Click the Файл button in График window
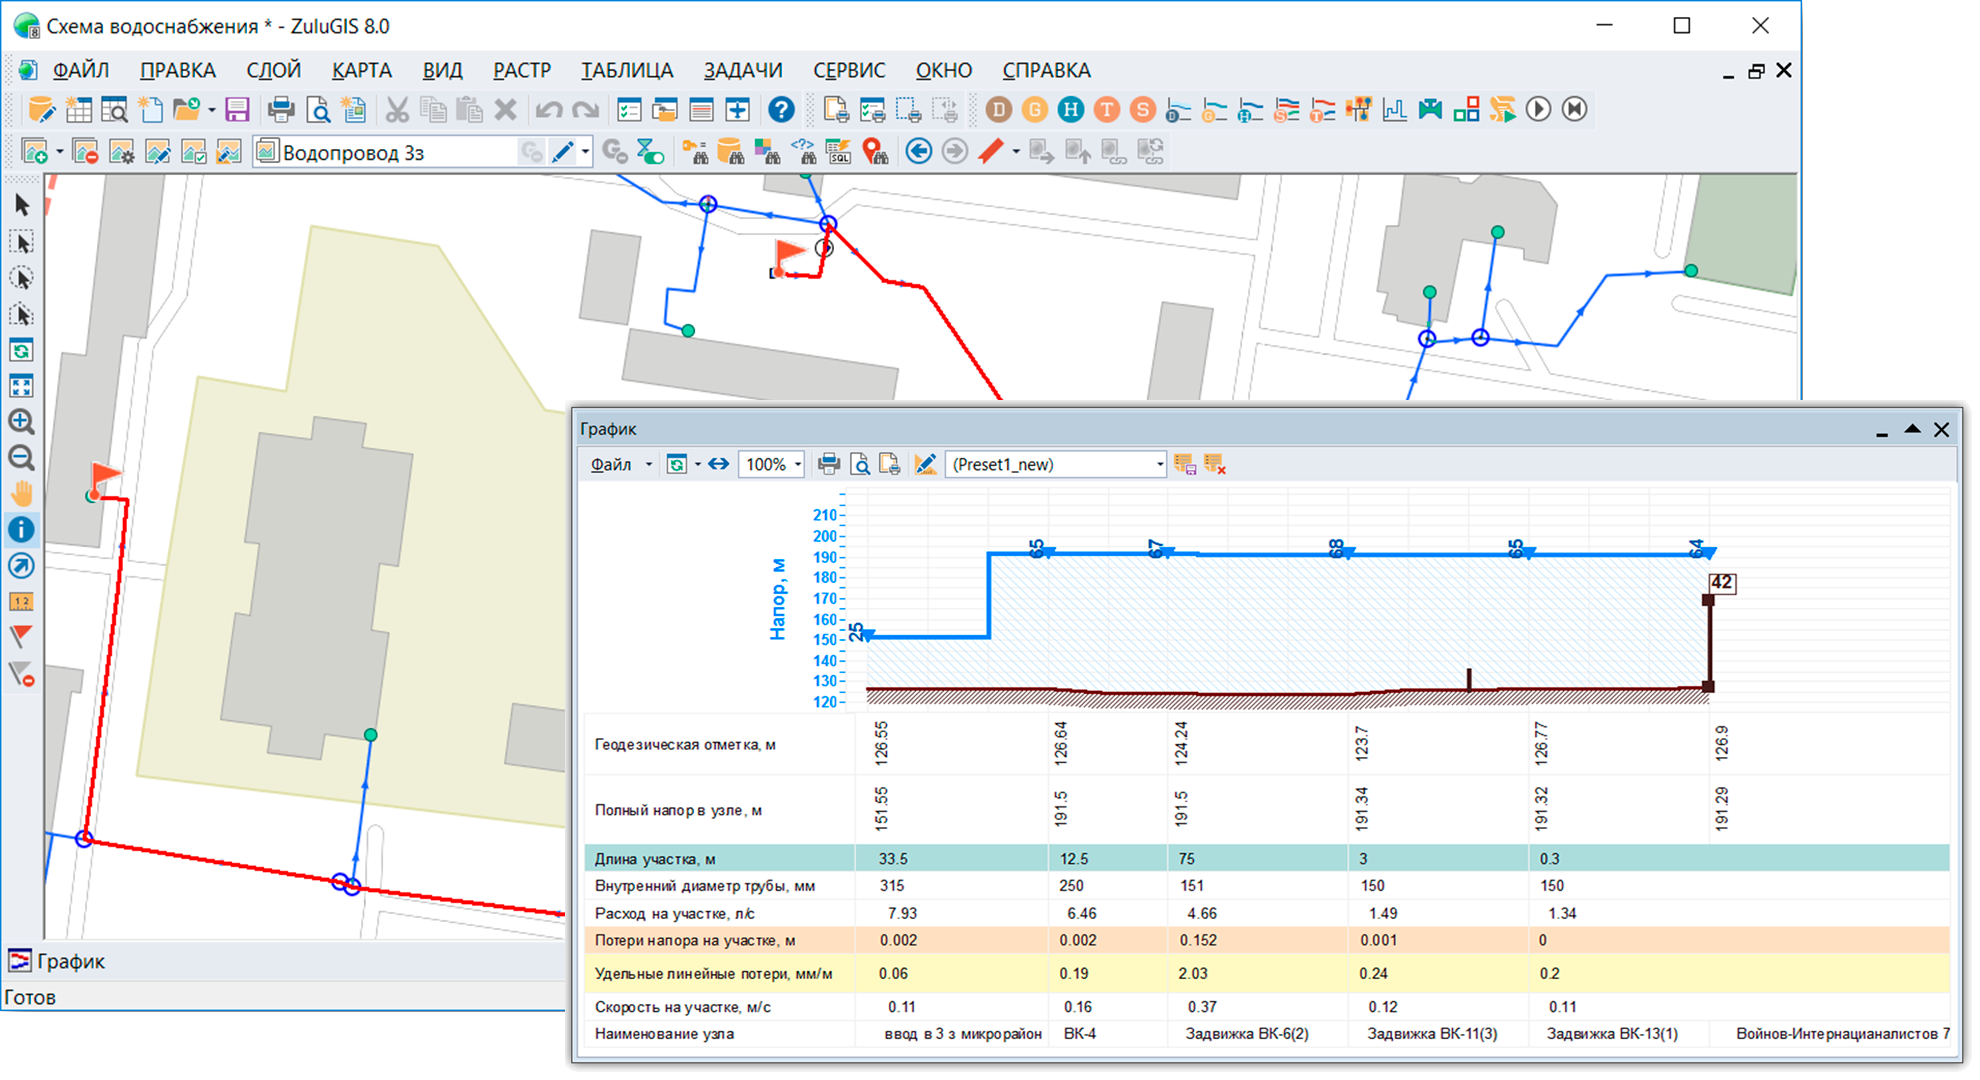Screen dimensions: 1980x1080 pyautogui.click(x=611, y=465)
